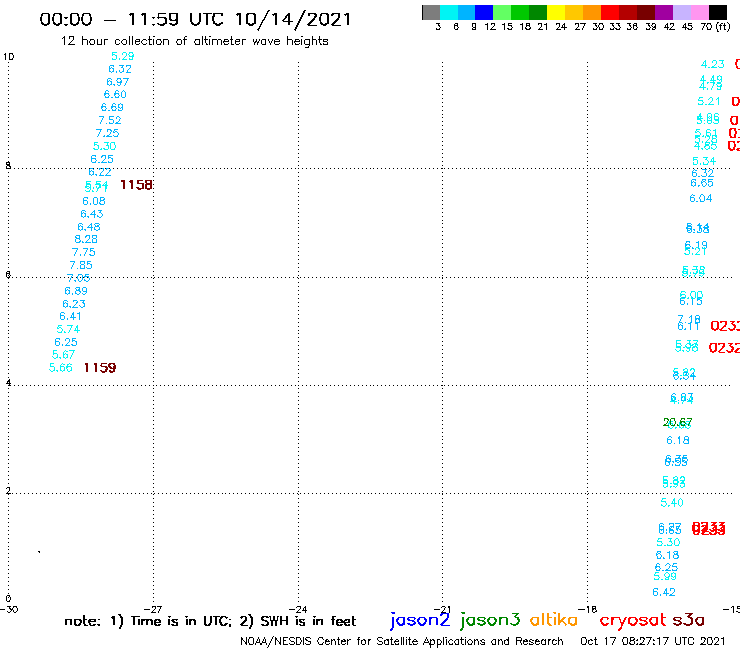The height and width of the screenshot is (650, 740).
Task: Select the 7.85 wave height reading
Action: (81, 265)
